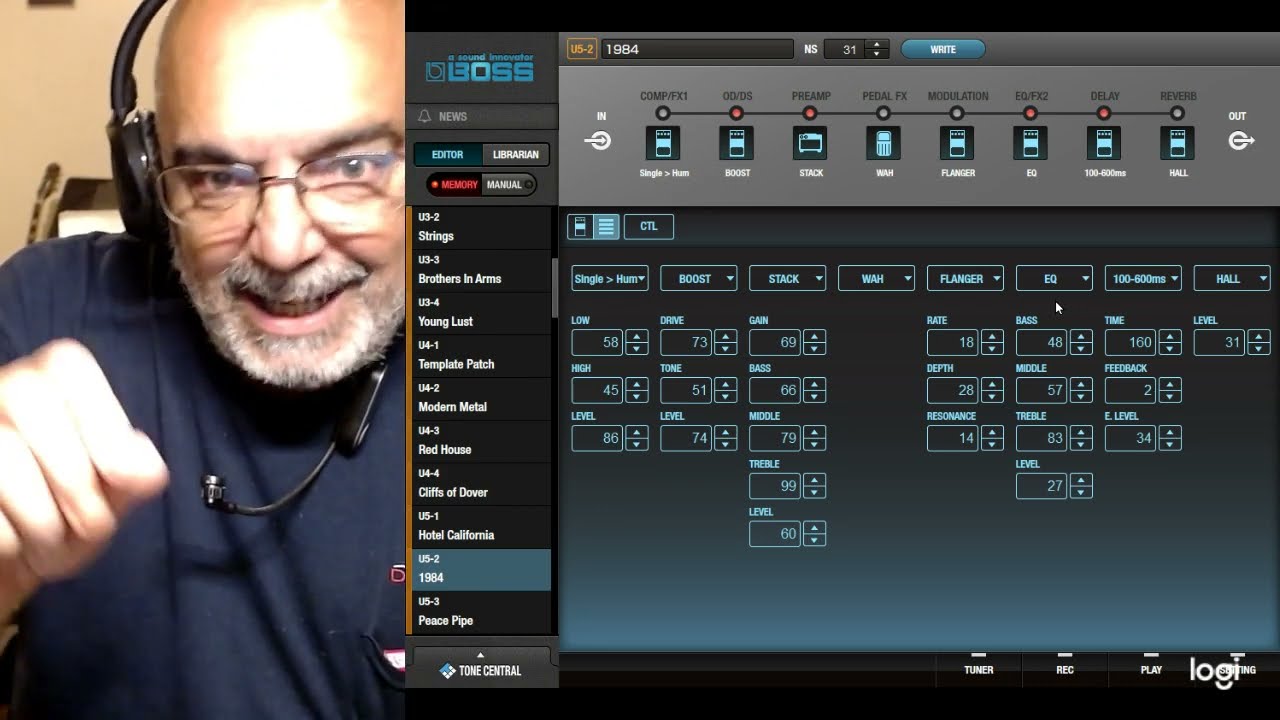Adjust reverb LEVEL stepper arrows

coord(1259,343)
